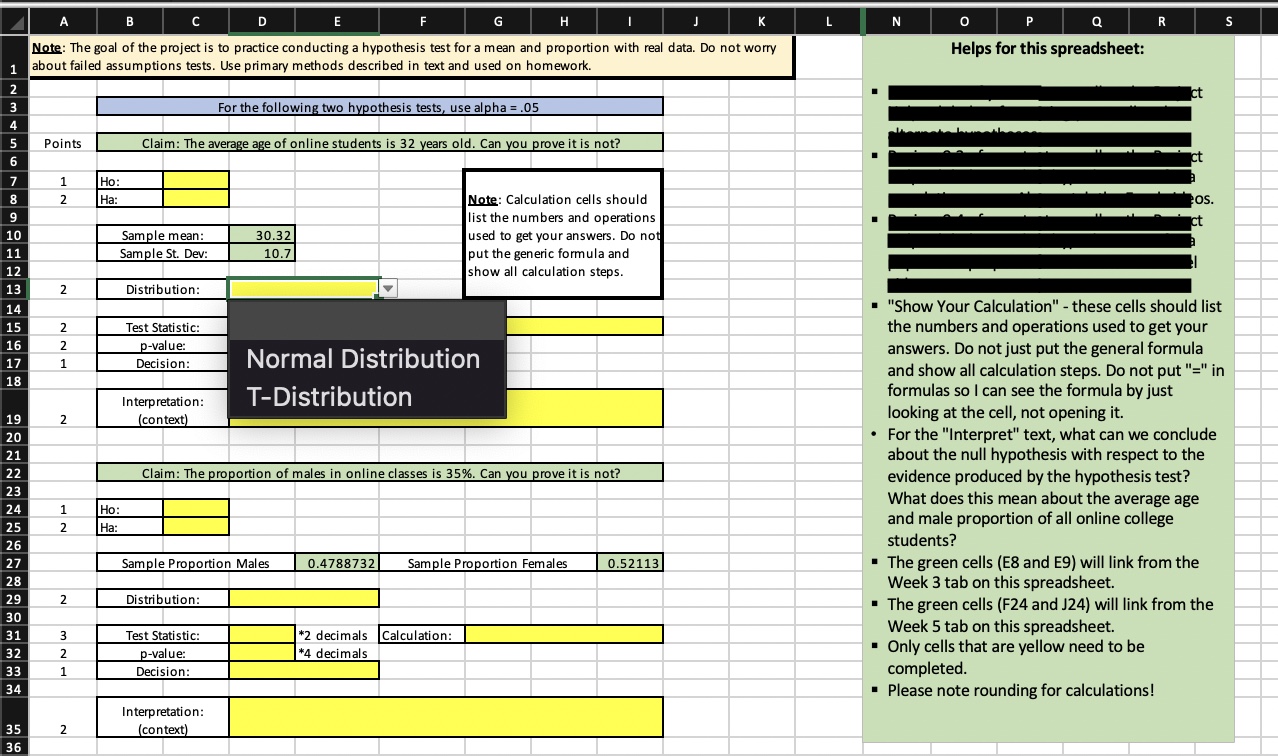Click yellow Distribution cell in row 29
1278x756 pixels.
click(304, 599)
